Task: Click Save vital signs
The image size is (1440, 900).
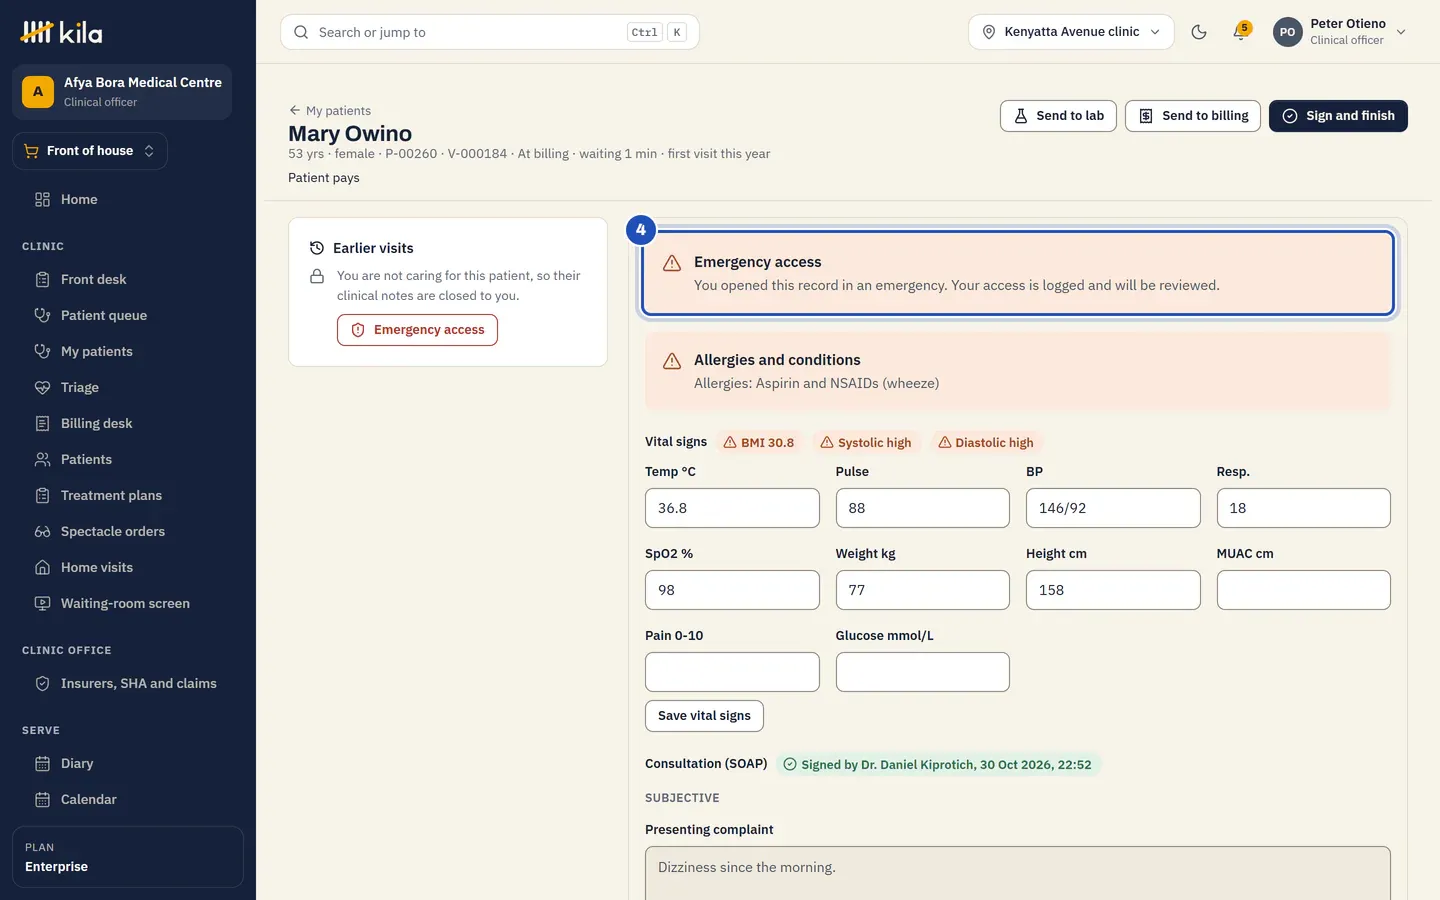Action: [704, 716]
